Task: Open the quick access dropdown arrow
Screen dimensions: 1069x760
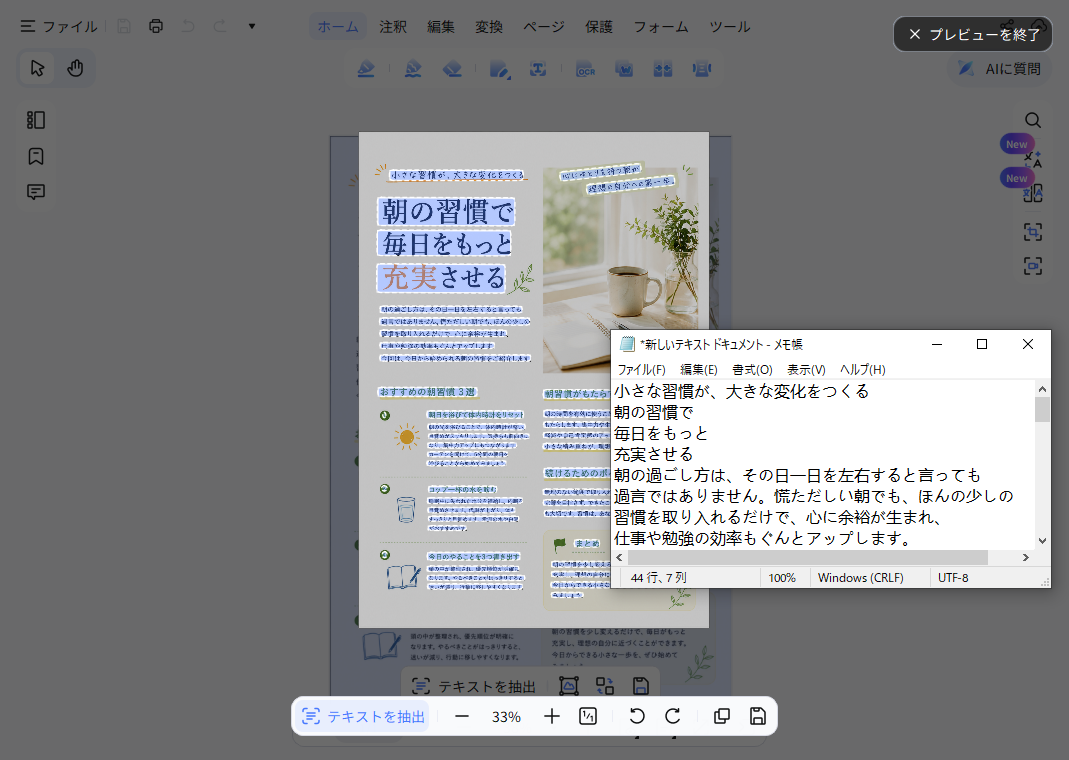Action: click(x=252, y=26)
